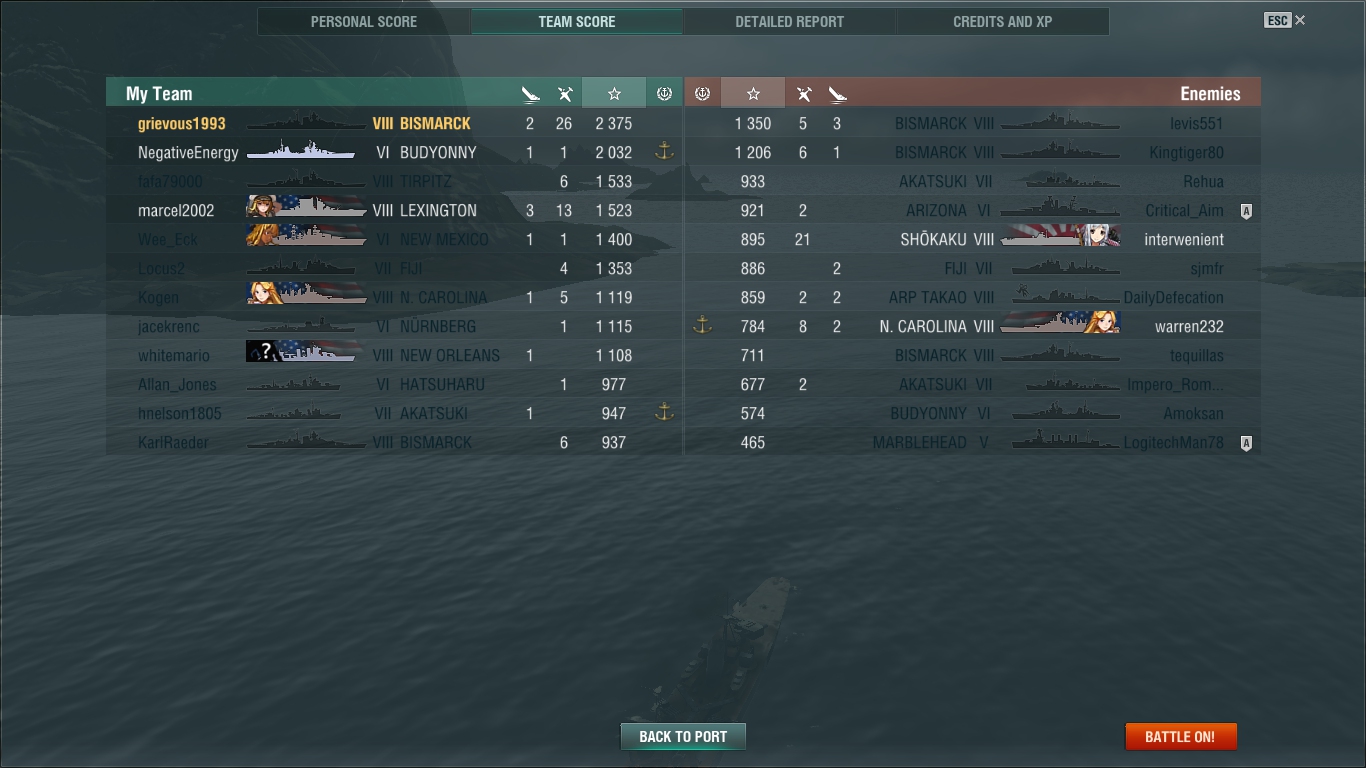Return using the Back to Port button
The height and width of the screenshot is (768, 1366).
683,737
